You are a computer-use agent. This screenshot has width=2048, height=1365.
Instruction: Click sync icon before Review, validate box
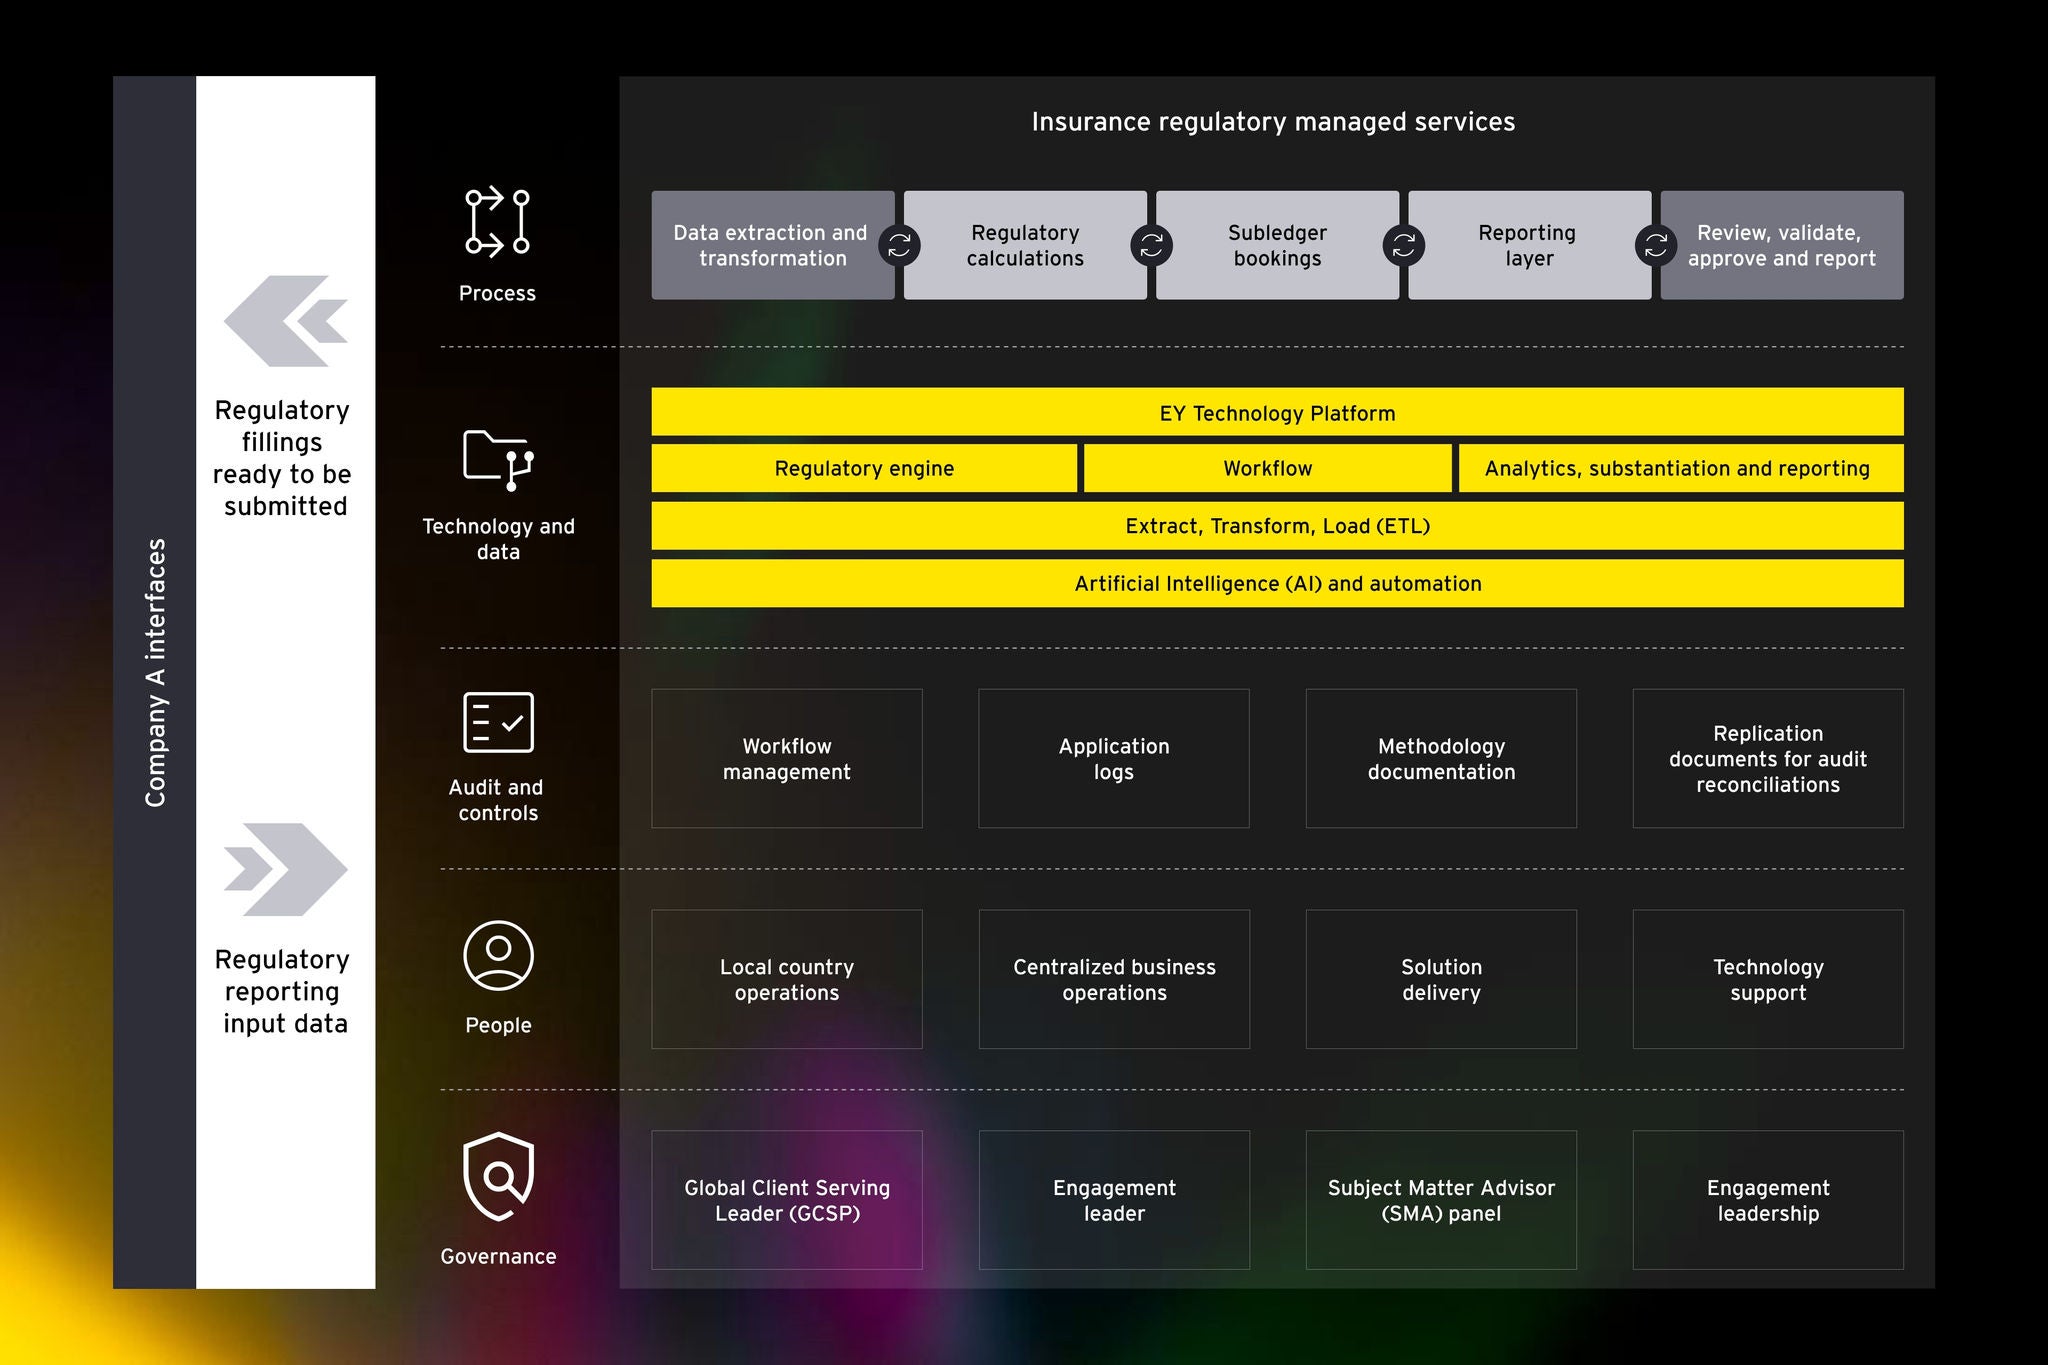[1655, 245]
